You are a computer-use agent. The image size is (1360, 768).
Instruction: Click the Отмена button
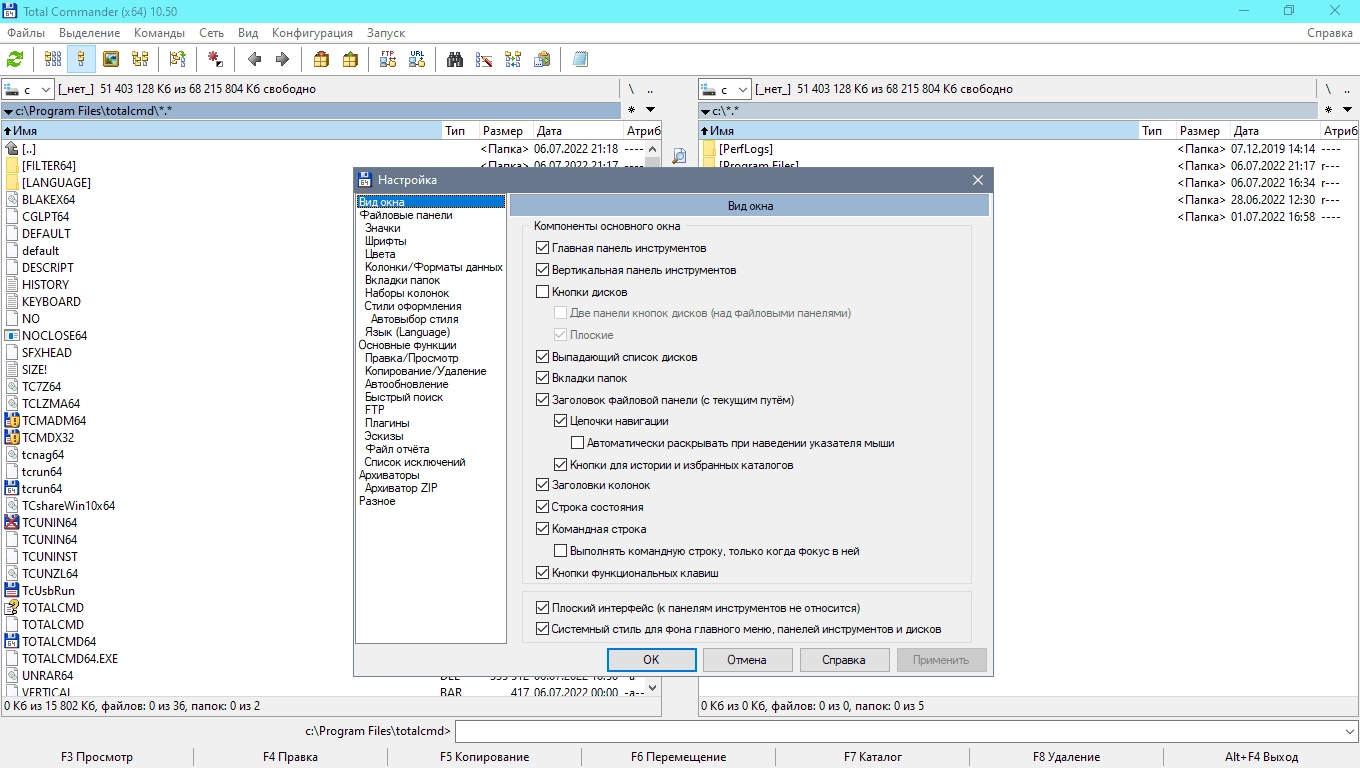(747, 660)
